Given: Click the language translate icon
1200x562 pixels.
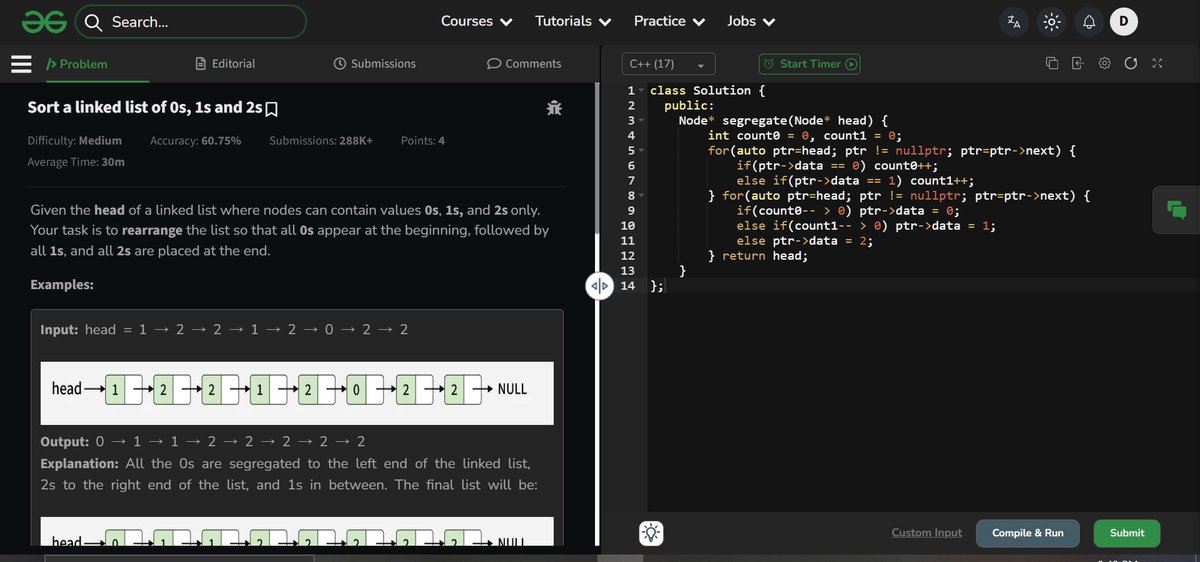Looking at the screenshot, I should coord(1014,21).
